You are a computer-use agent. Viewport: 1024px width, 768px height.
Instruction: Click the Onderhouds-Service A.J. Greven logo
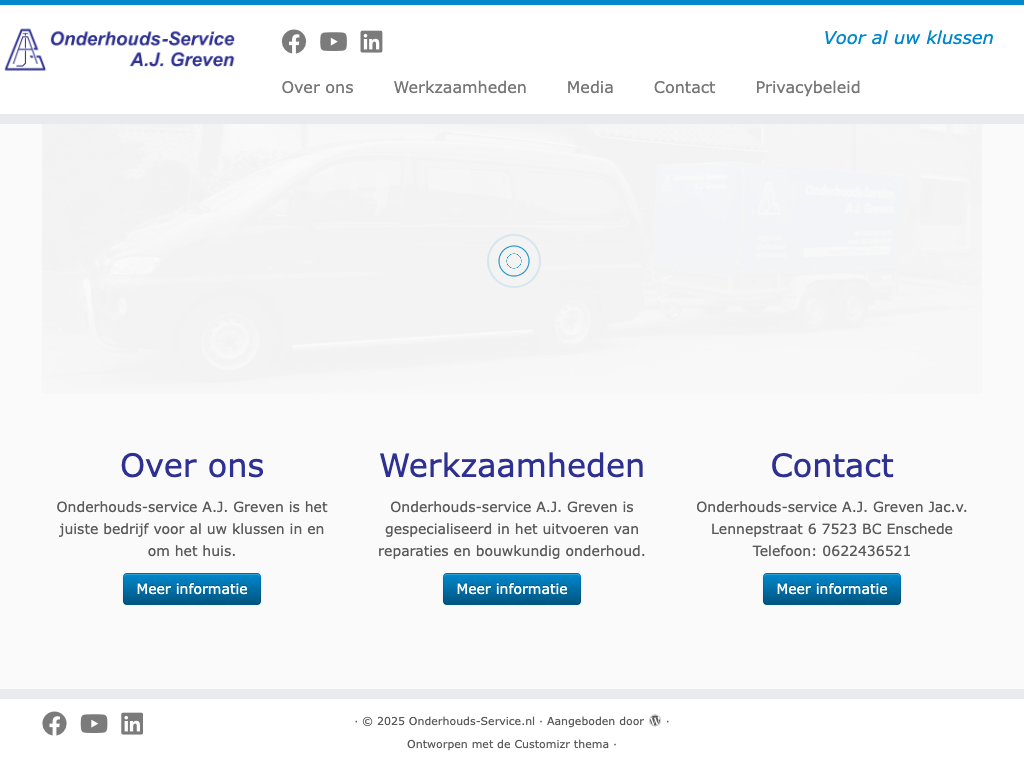tap(120, 49)
